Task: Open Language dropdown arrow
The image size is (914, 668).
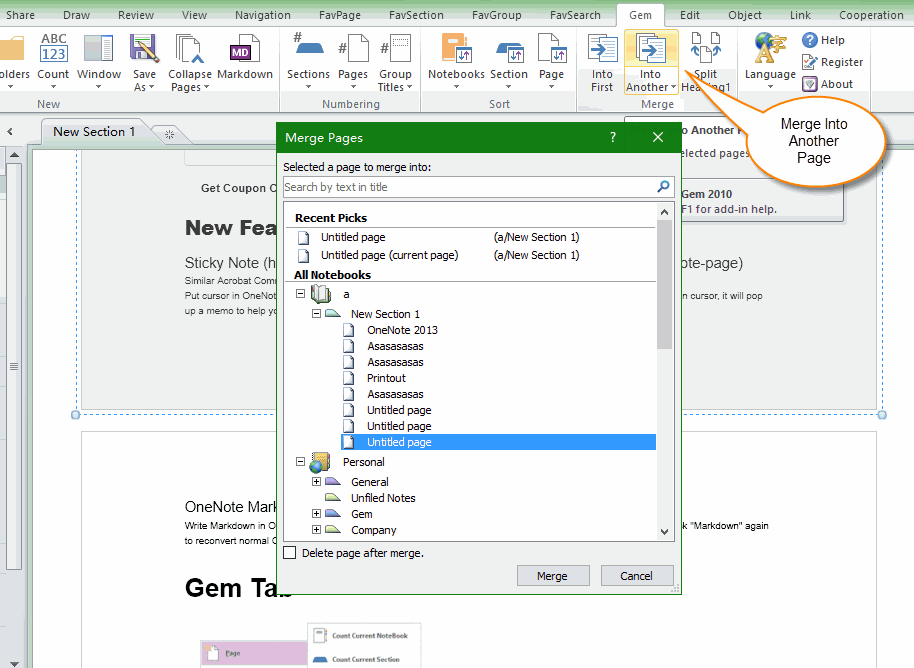Action: pyautogui.click(x=770, y=87)
